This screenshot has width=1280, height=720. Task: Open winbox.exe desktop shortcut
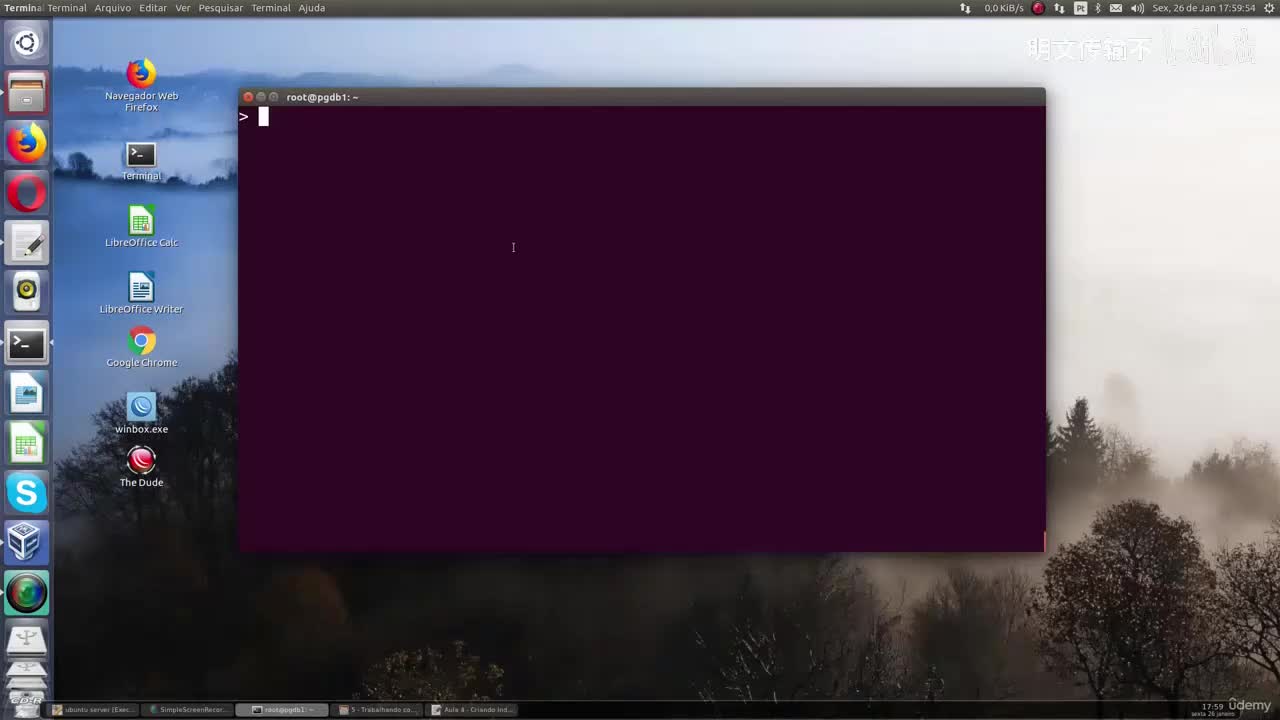[x=141, y=414]
